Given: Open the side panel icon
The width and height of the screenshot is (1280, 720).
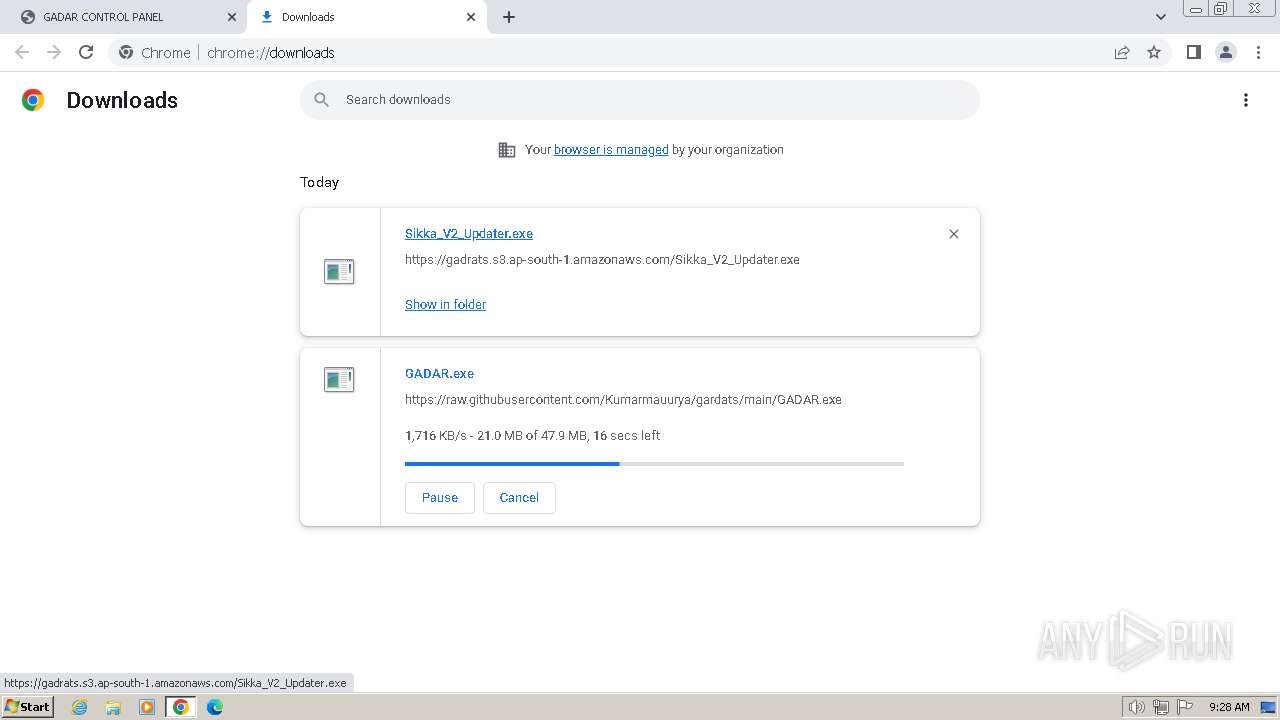Looking at the screenshot, I should pyautogui.click(x=1193, y=52).
